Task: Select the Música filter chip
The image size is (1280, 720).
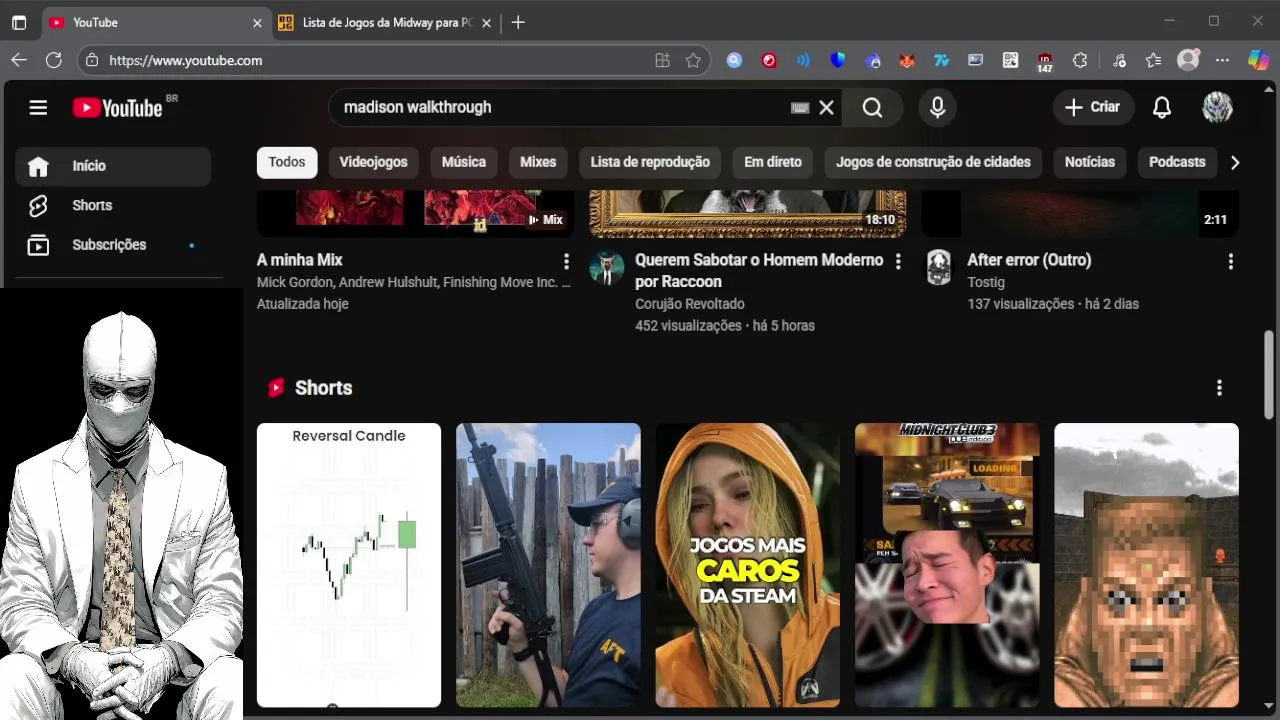Action: coord(464,162)
